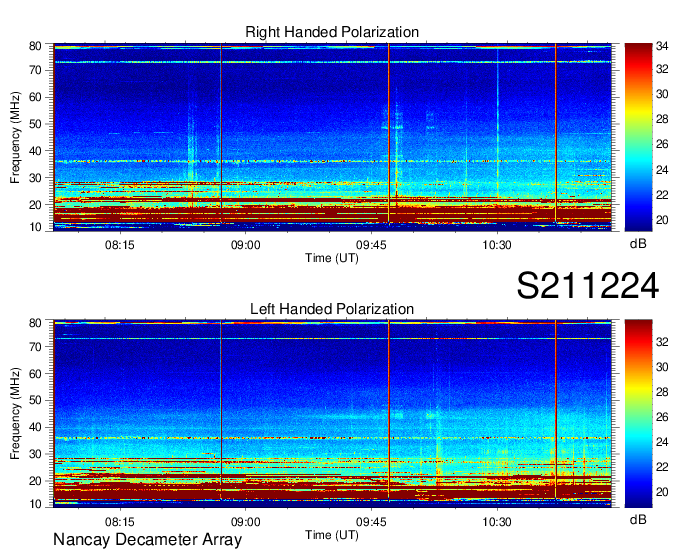
Task: Click the dB unit label under upper color bar
Action: pyautogui.click(x=638, y=243)
